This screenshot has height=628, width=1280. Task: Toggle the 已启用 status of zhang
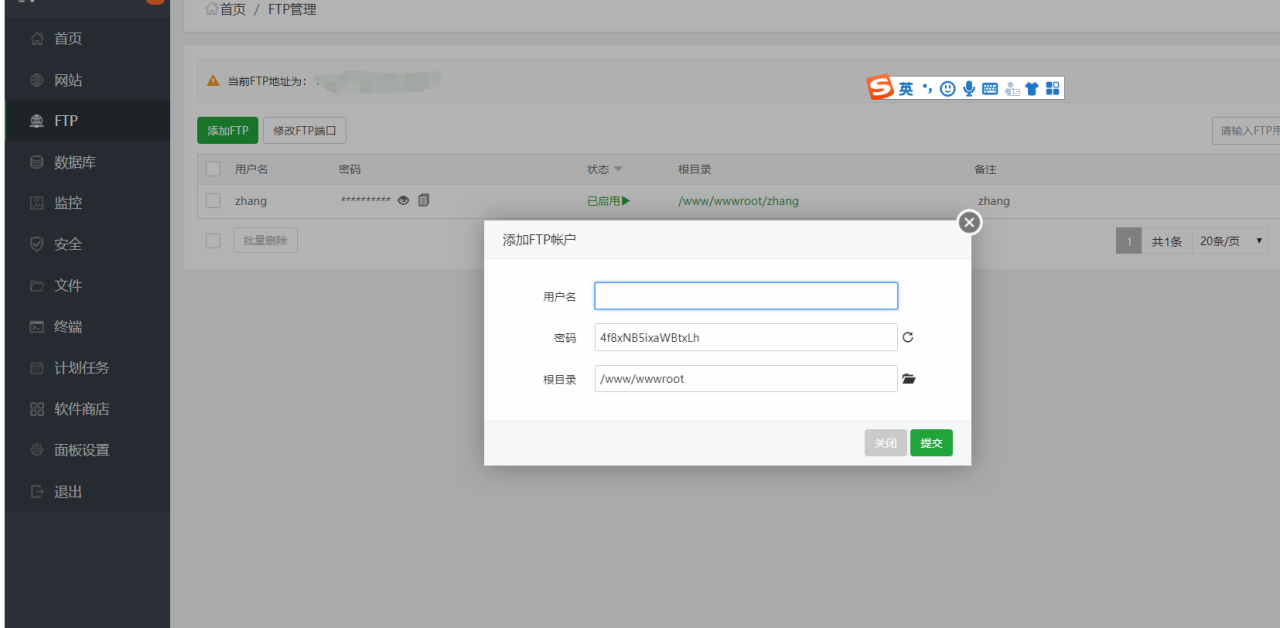point(608,201)
